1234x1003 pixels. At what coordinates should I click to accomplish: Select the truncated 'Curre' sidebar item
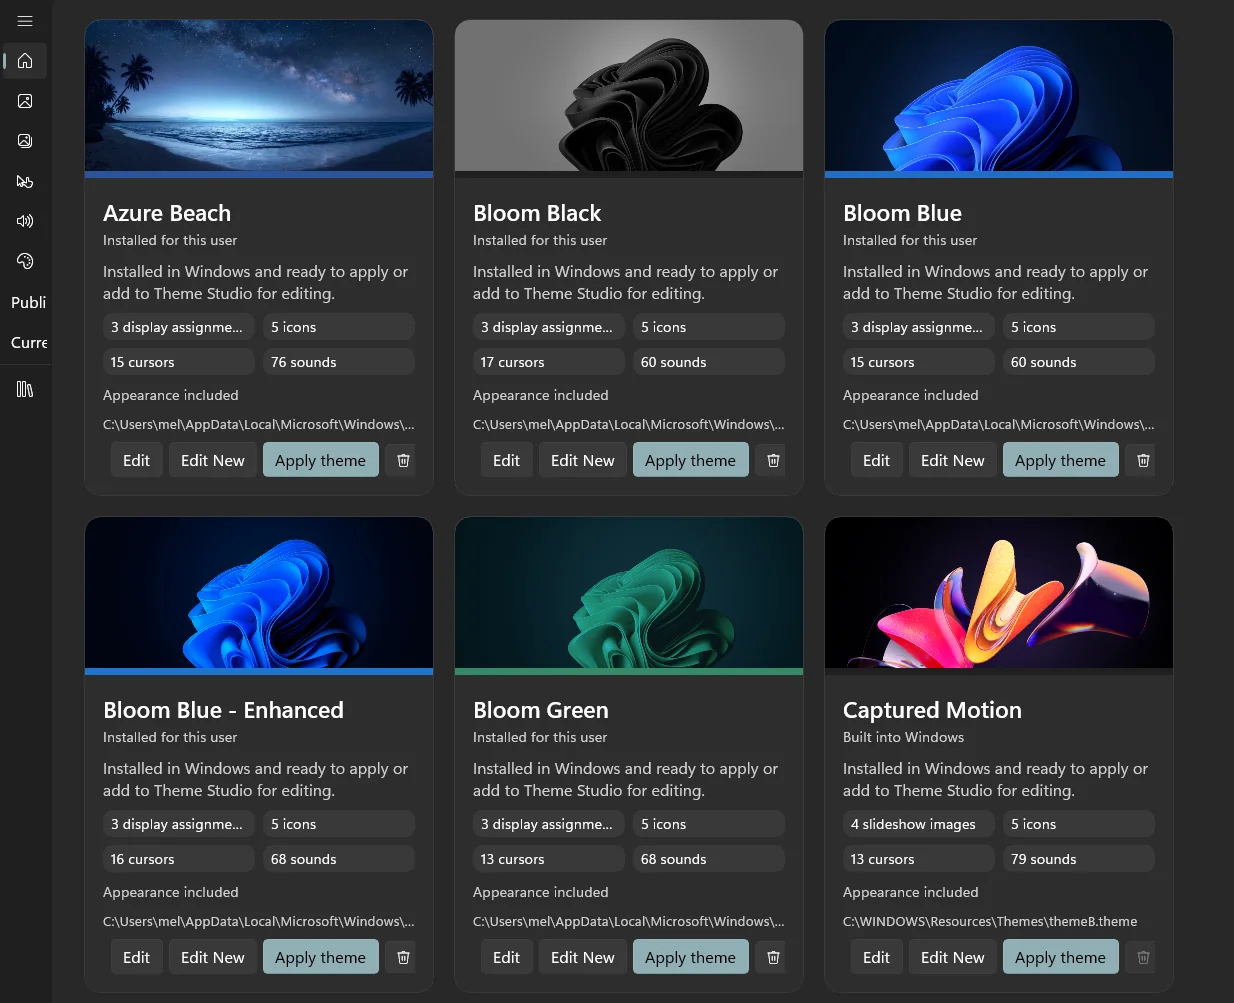(x=28, y=342)
